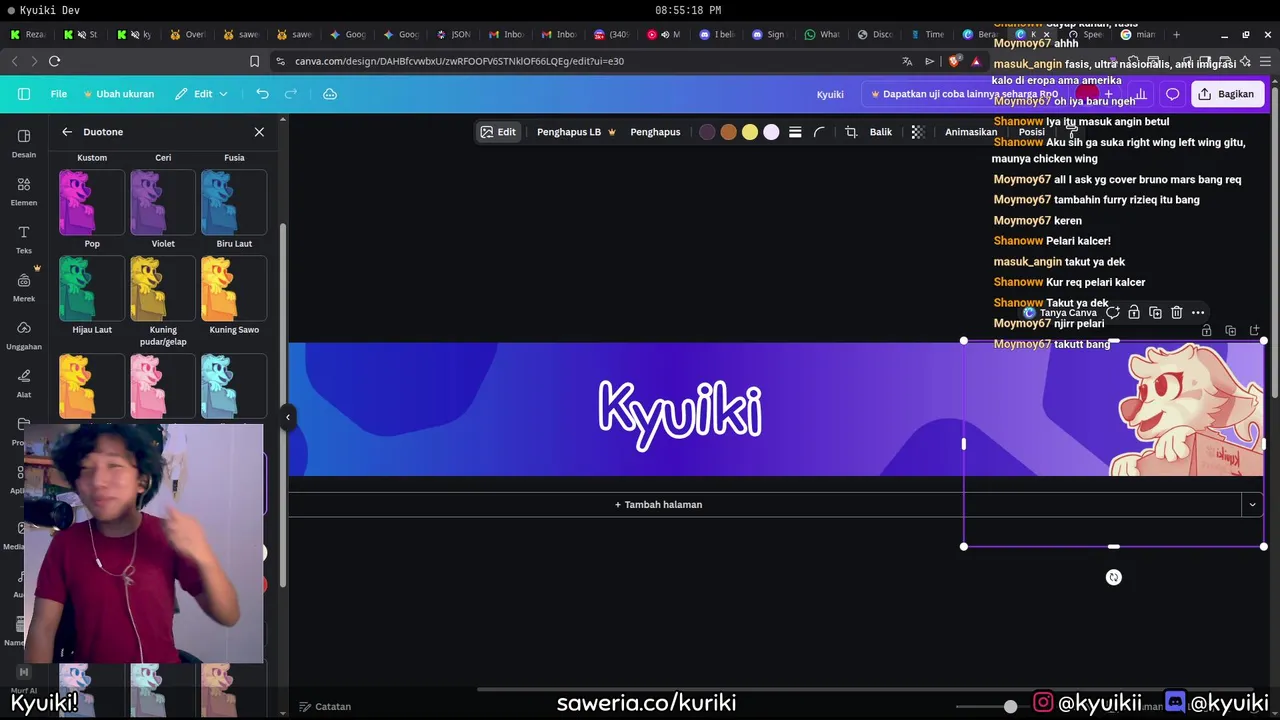Viewport: 1280px width, 720px height.
Task: Reload the page in the browser
Action: (54, 61)
